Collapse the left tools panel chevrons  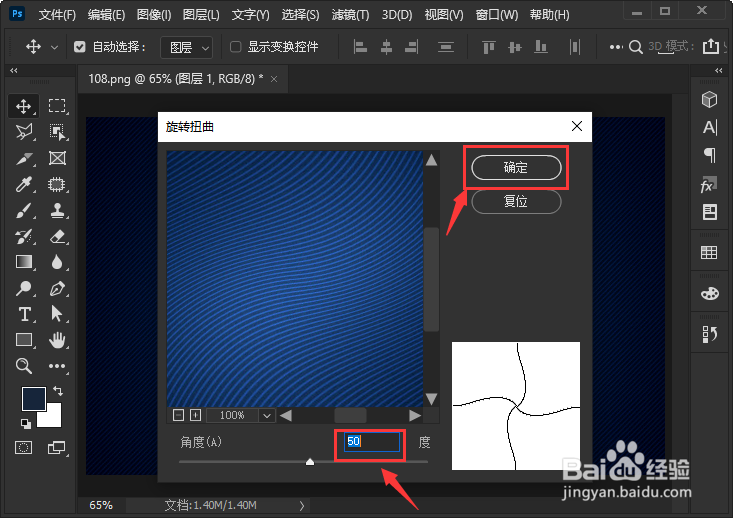tap(14, 71)
